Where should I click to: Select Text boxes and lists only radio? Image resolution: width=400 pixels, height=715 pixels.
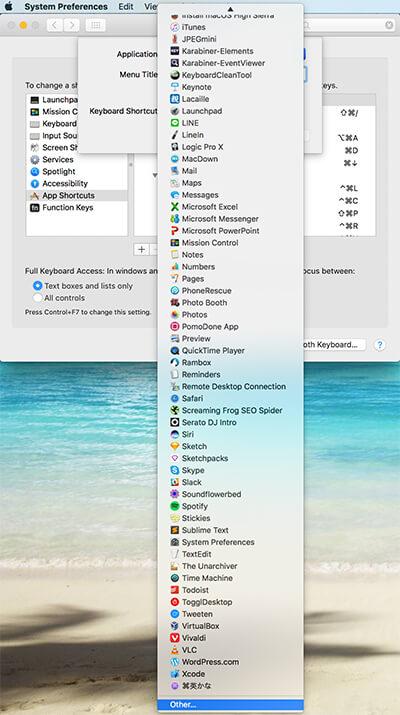37,286
